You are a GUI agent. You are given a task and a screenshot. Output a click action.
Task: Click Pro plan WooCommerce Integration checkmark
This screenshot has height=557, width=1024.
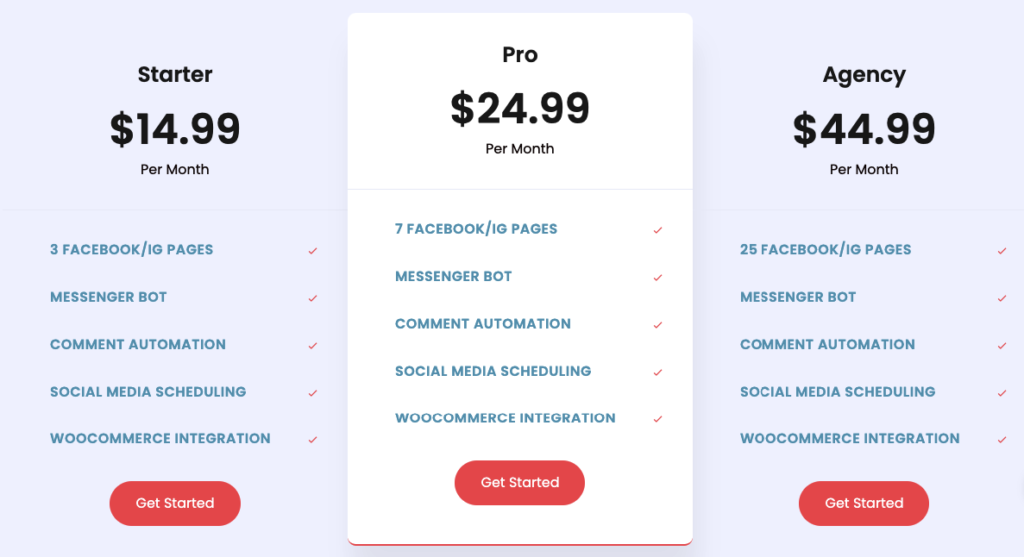658,419
